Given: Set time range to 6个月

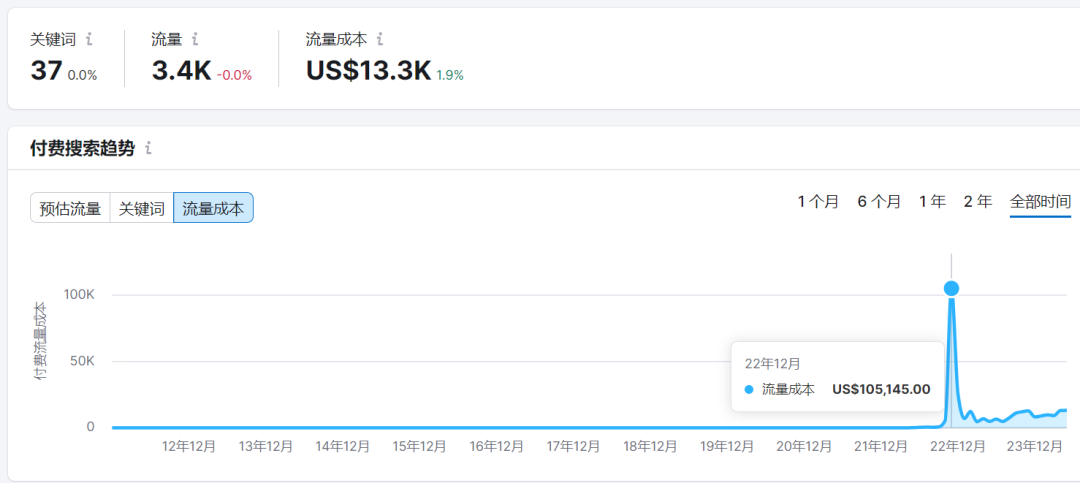Looking at the screenshot, I should [879, 201].
